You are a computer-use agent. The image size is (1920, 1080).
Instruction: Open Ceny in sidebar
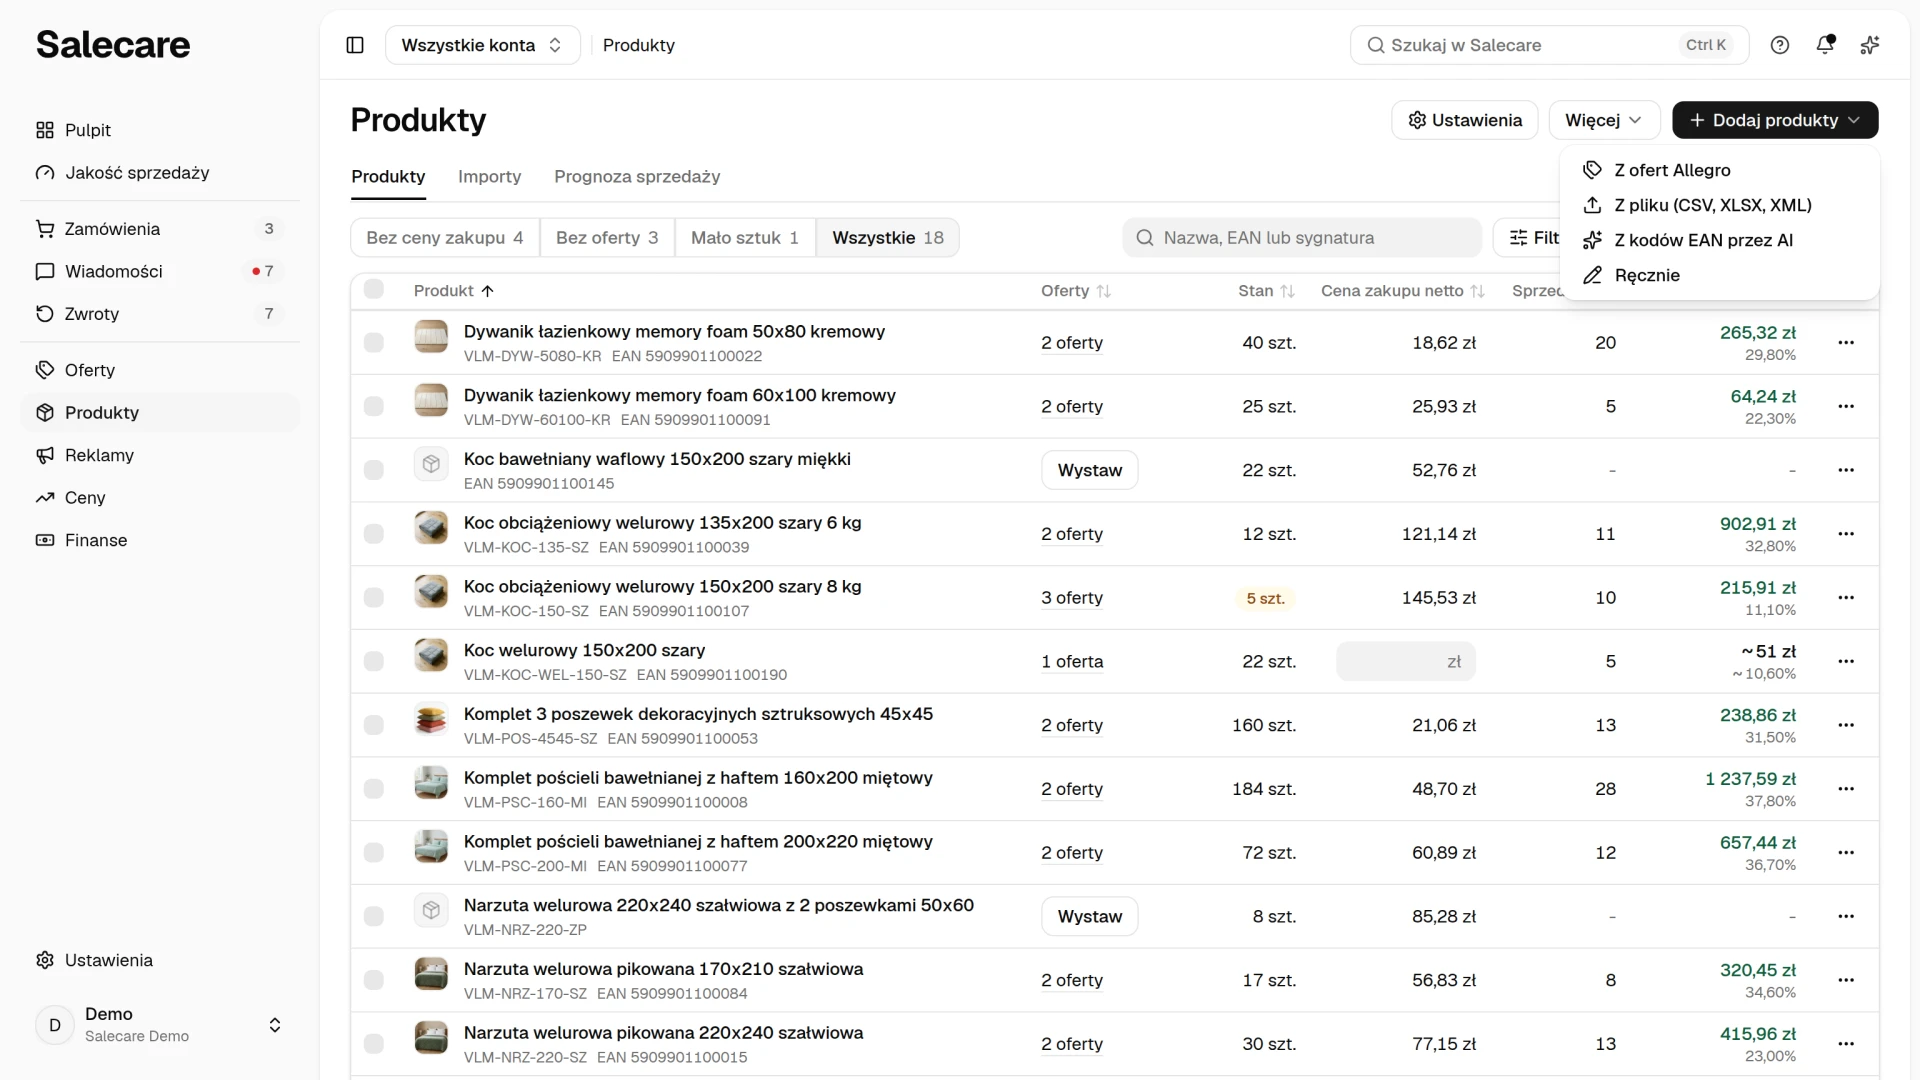tap(160, 498)
